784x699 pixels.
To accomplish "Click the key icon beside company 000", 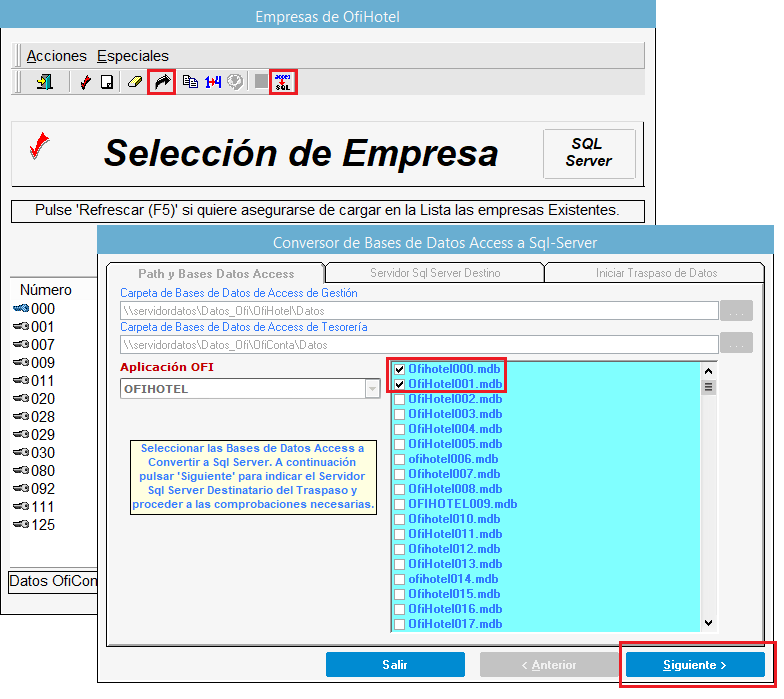I will (x=20, y=308).
